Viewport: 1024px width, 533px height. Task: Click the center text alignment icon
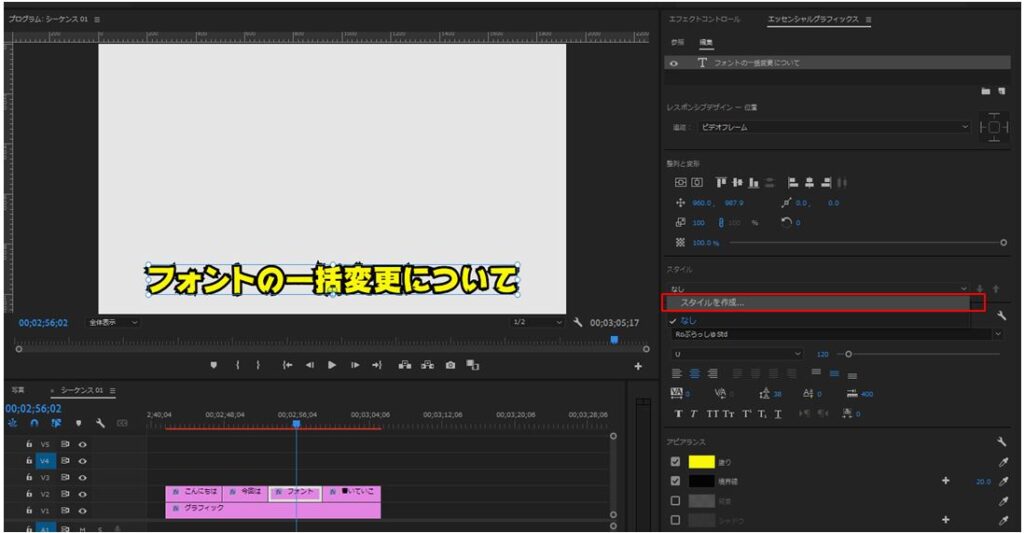pyautogui.click(x=693, y=373)
